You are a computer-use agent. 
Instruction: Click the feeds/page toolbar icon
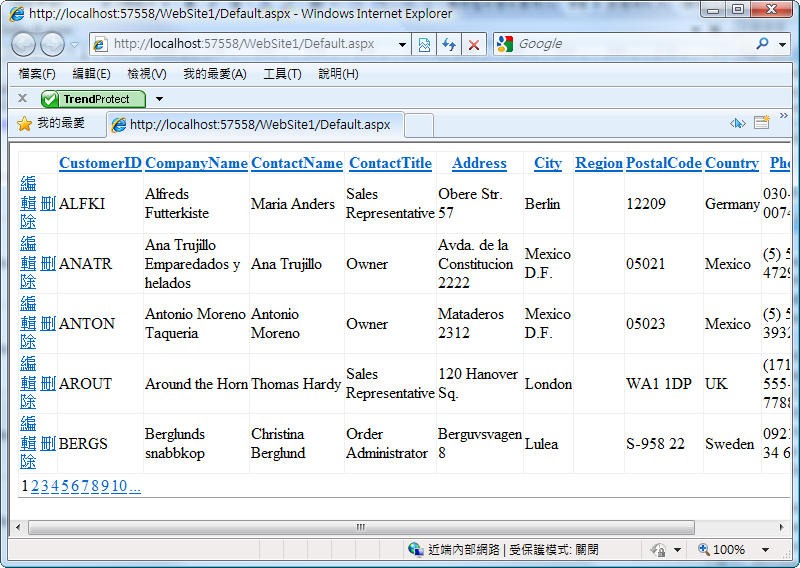click(x=762, y=122)
